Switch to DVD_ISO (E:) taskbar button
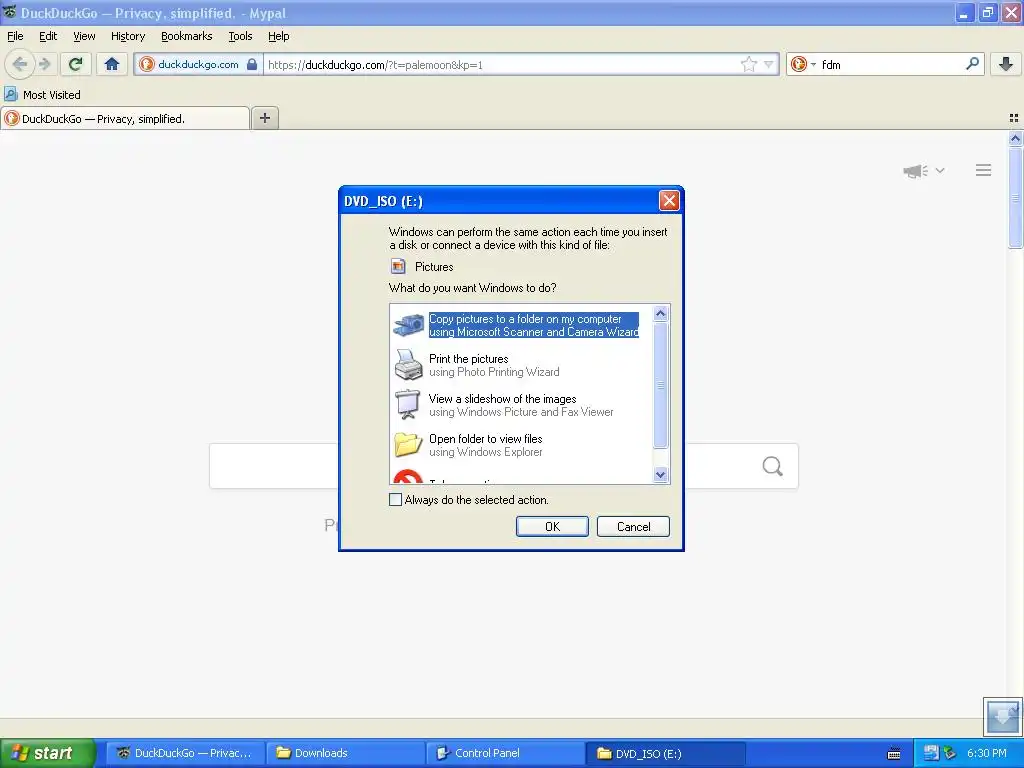 coord(665,753)
